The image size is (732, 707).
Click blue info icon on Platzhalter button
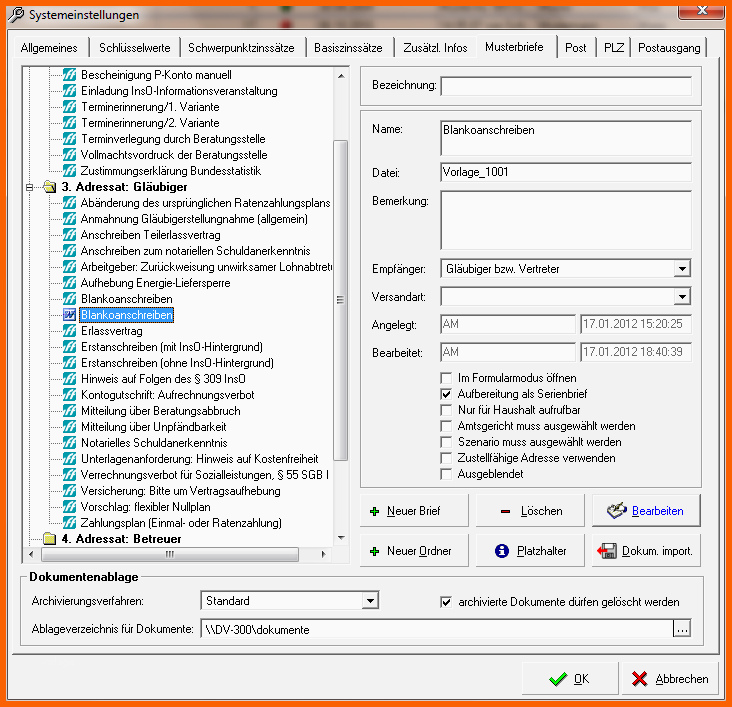click(502, 551)
